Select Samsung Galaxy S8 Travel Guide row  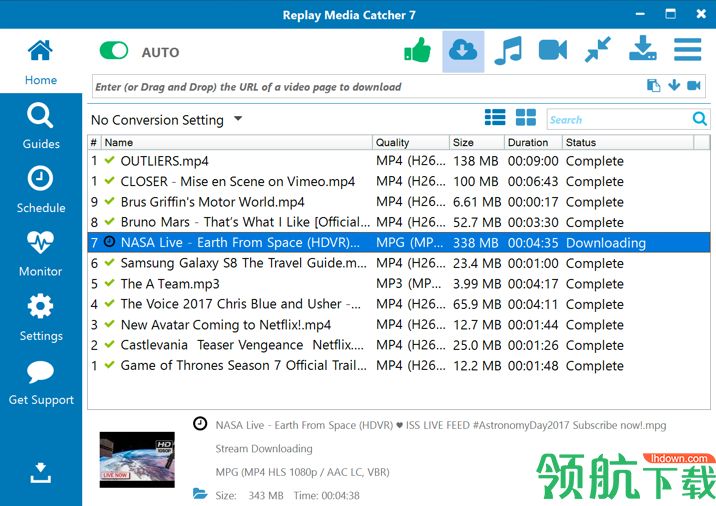click(x=399, y=263)
